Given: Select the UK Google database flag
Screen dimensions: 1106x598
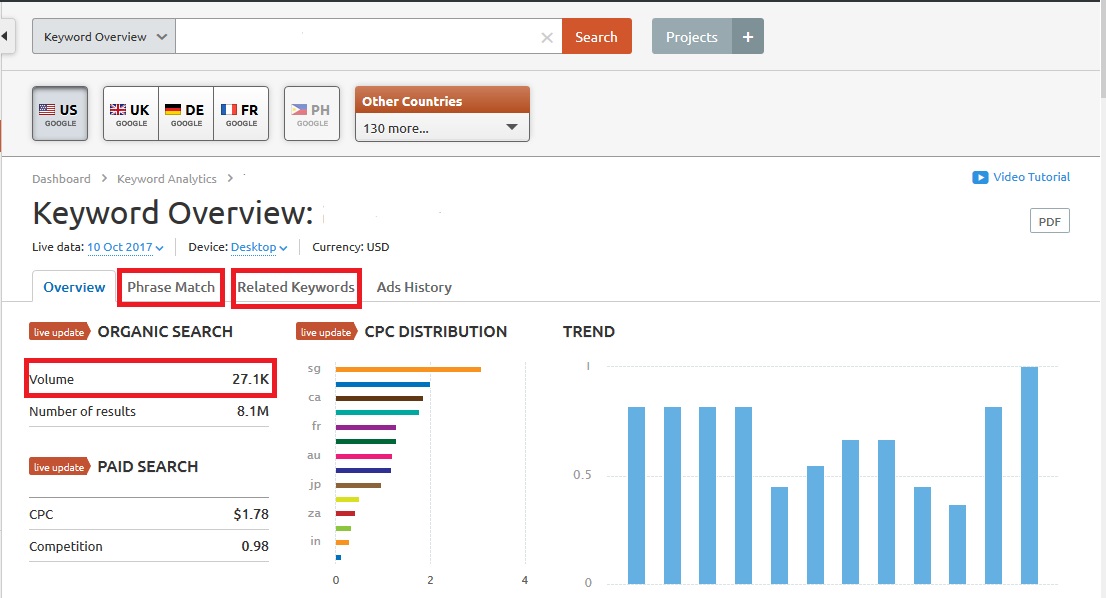Looking at the screenshot, I should click(130, 114).
